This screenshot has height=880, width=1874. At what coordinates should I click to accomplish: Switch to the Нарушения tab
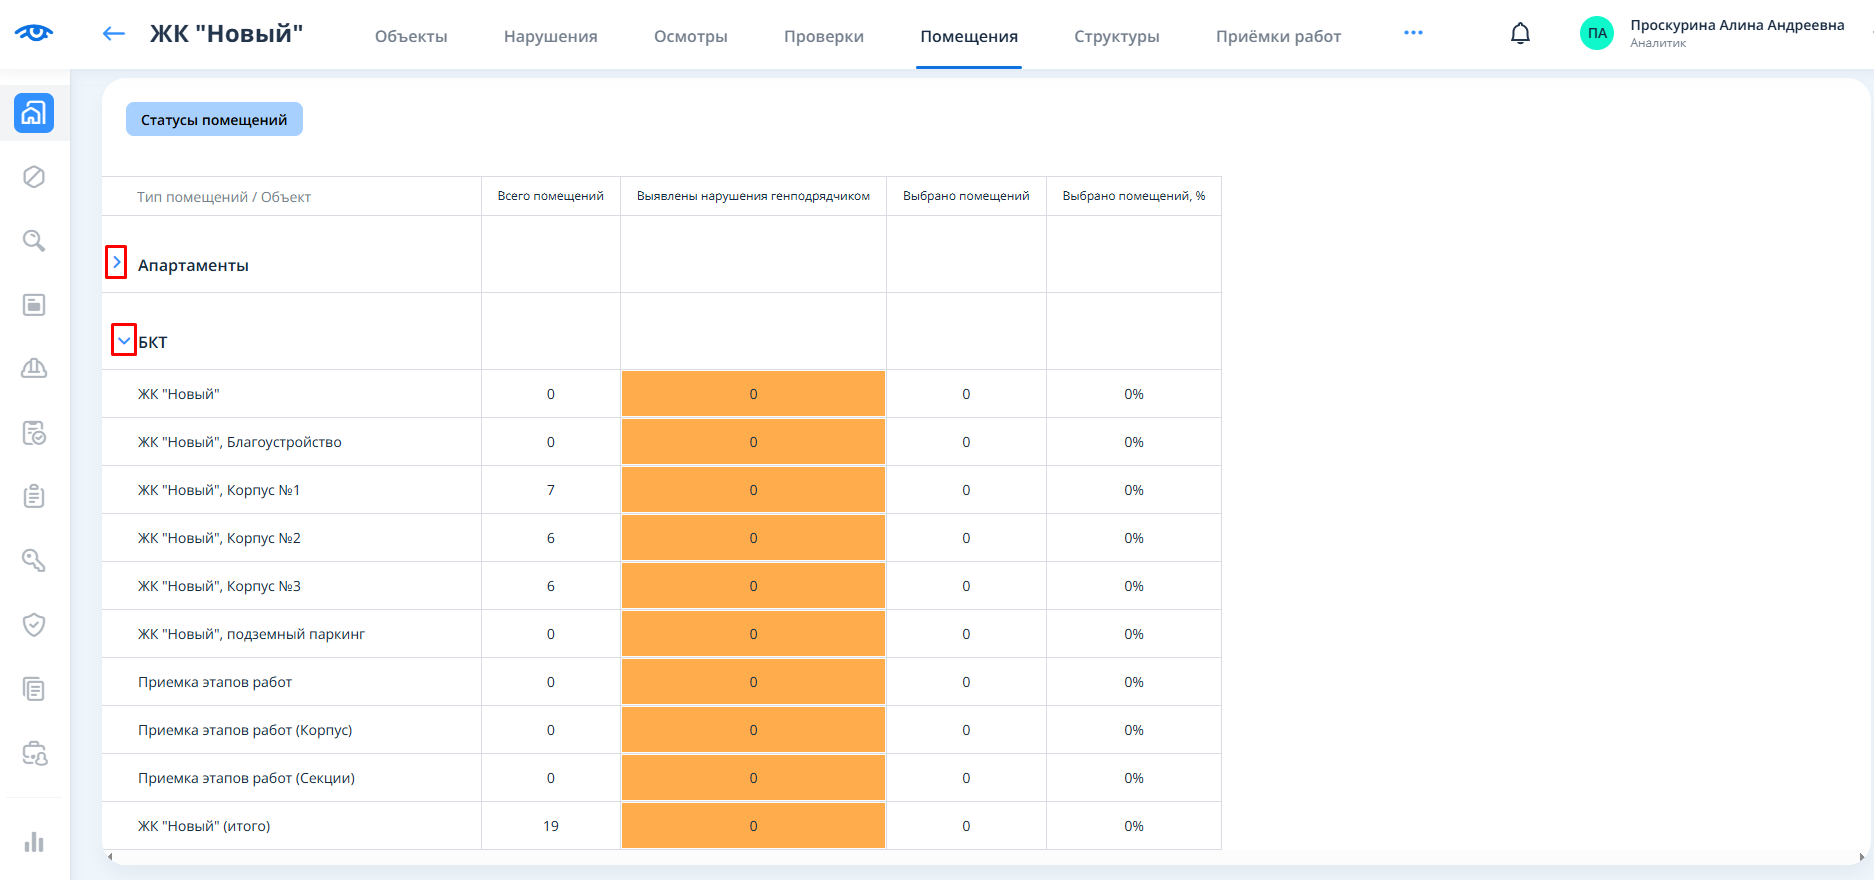coord(550,37)
